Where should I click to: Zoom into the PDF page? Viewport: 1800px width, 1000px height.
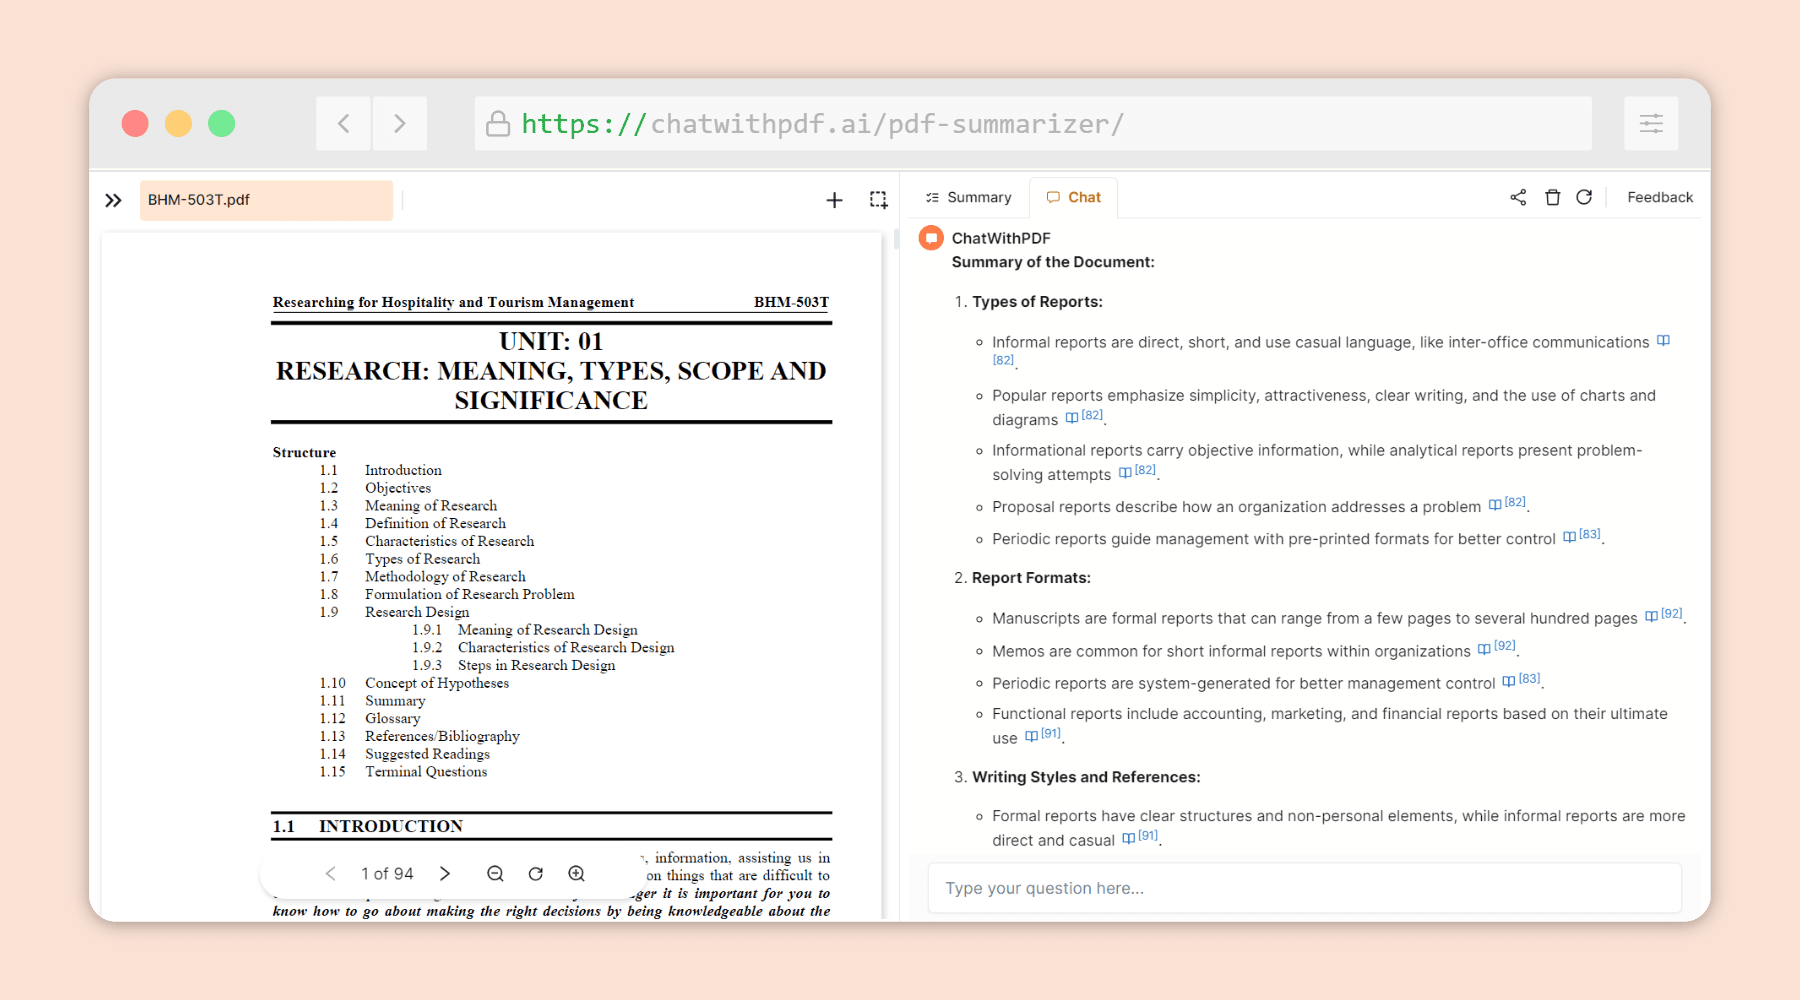[x=577, y=873]
